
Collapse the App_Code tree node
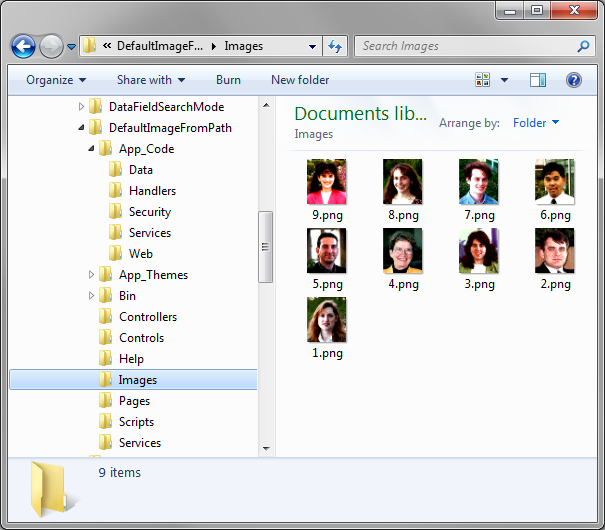coord(93,149)
